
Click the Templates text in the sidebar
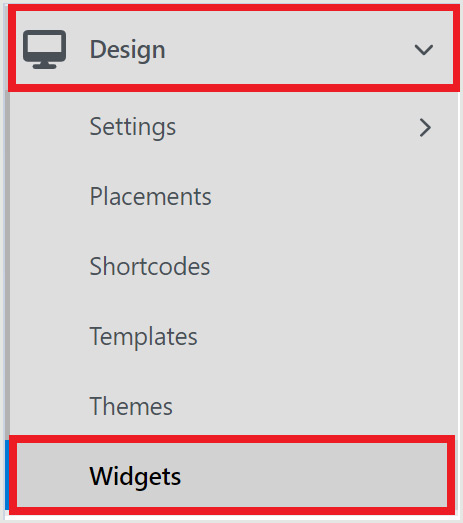coord(144,337)
